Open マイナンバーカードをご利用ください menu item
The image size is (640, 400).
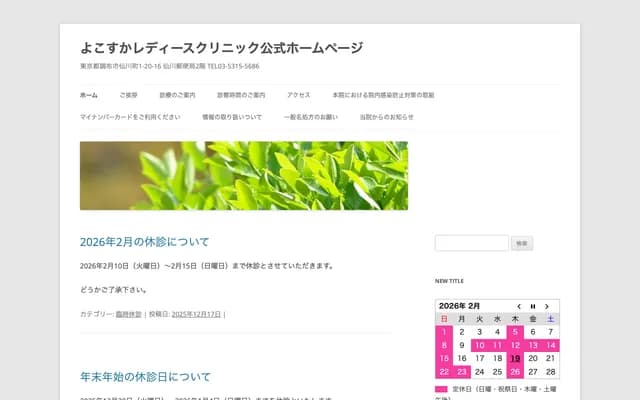pos(130,117)
